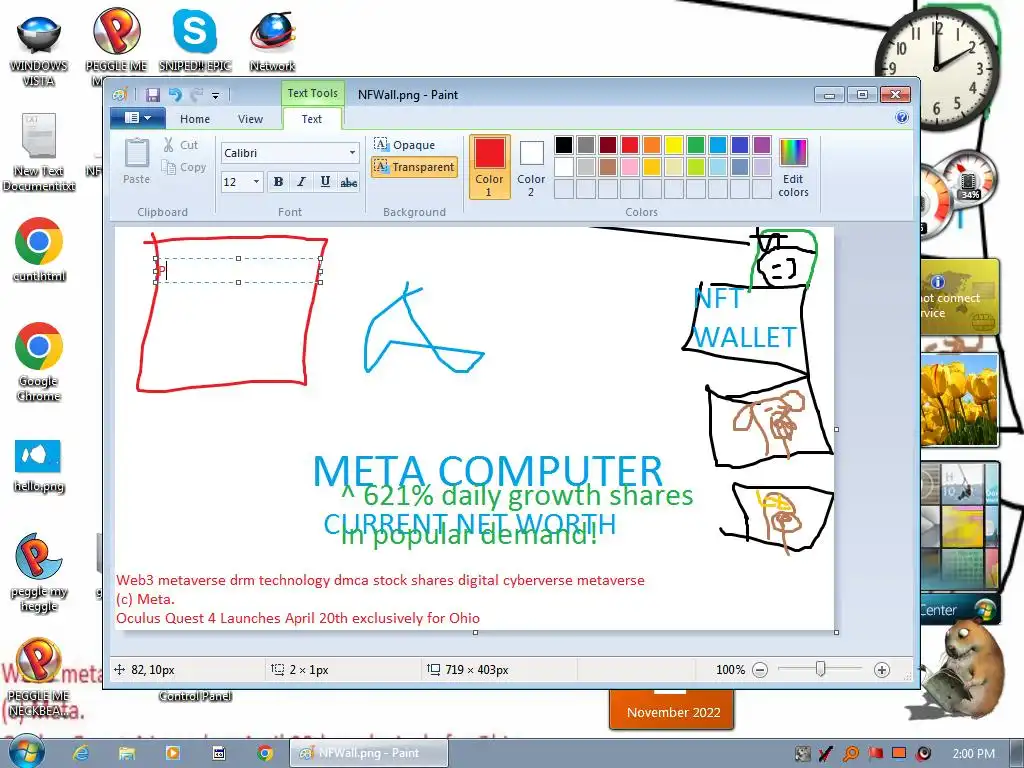Open the Customize Quick Access Toolbar dropdown
The height and width of the screenshot is (768, 1024).
(x=216, y=96)
